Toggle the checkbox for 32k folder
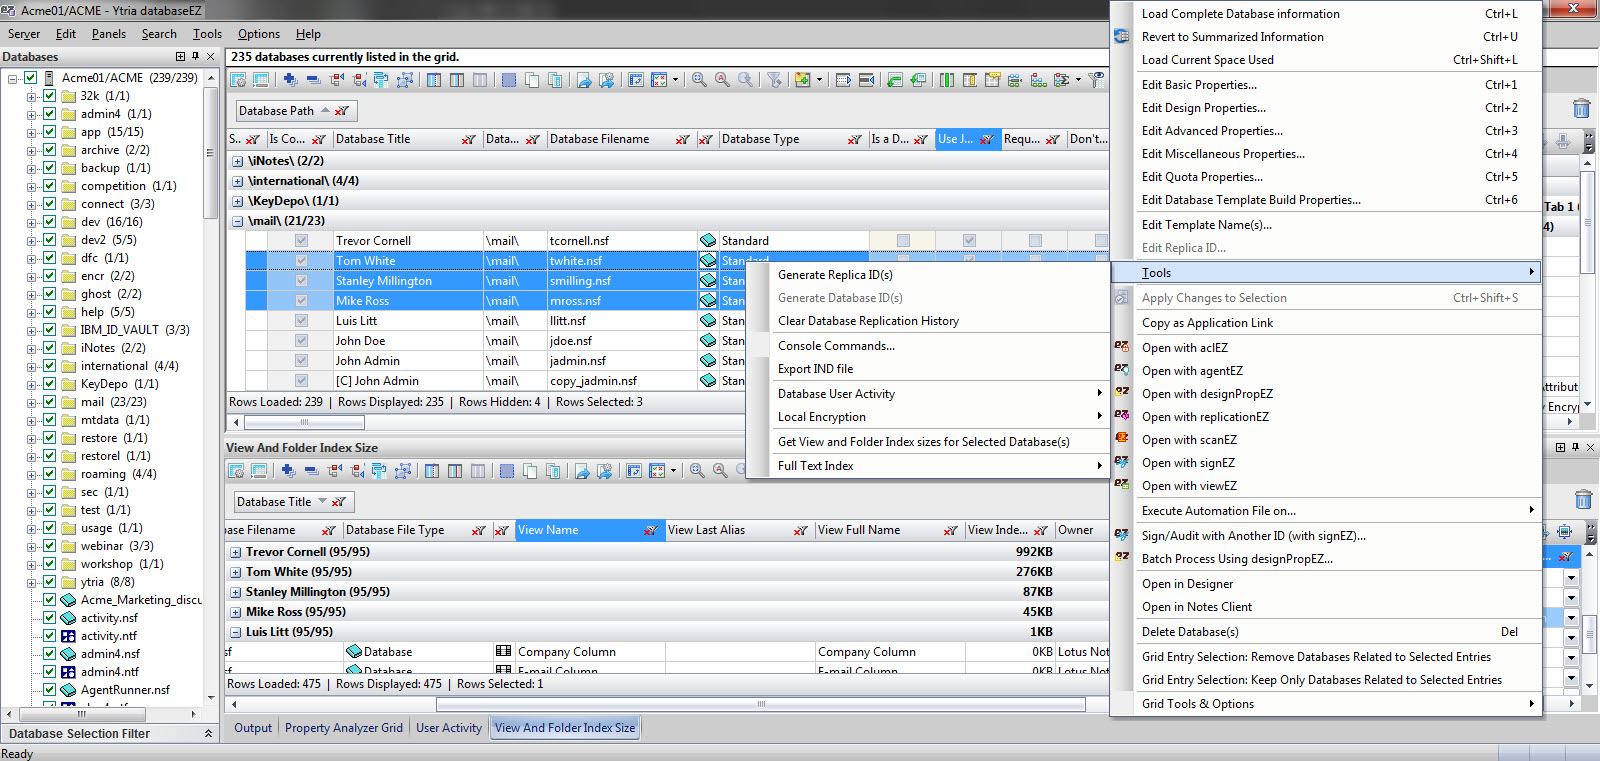This screenshot has height=761, width=1600. tap(49, 96)
